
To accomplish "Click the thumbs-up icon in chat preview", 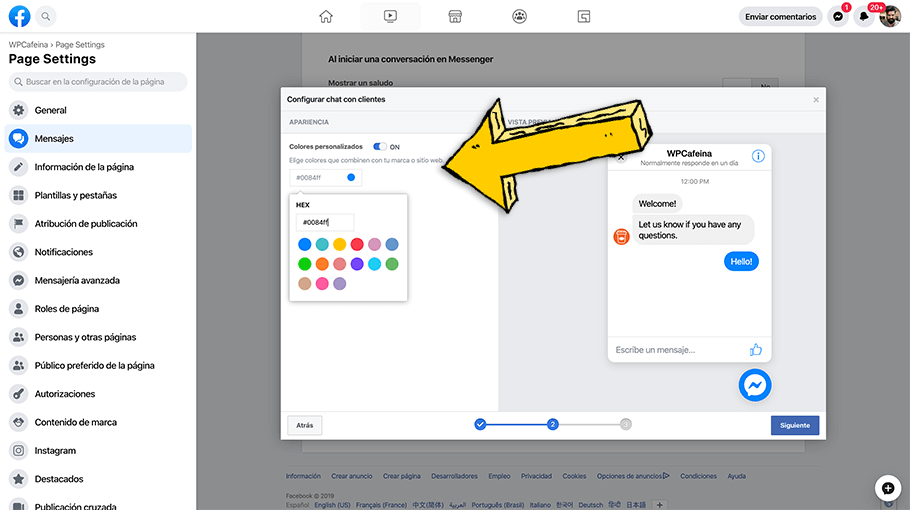I will point(755,349).
